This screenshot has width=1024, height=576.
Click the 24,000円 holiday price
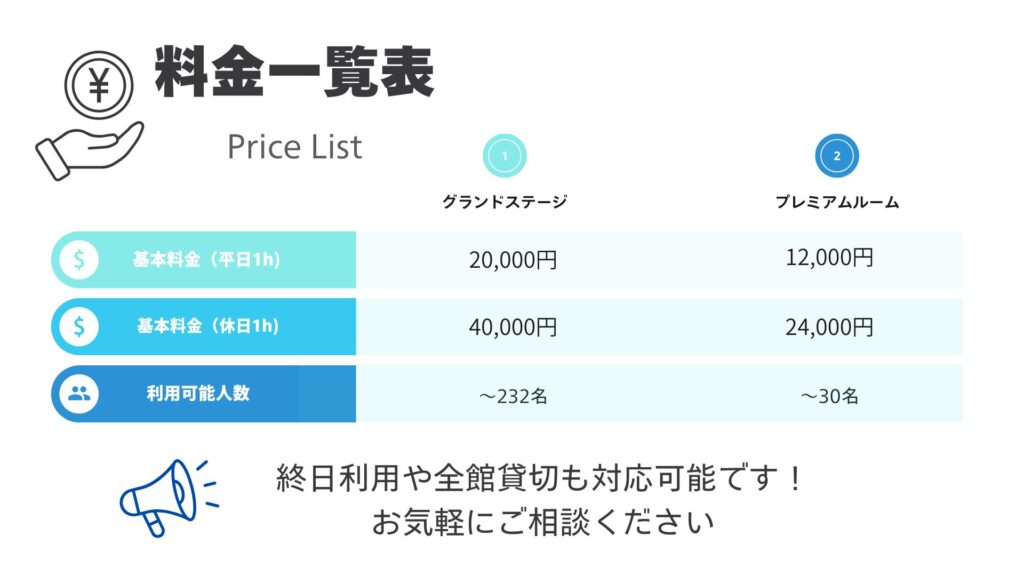(x=829, y=327)
